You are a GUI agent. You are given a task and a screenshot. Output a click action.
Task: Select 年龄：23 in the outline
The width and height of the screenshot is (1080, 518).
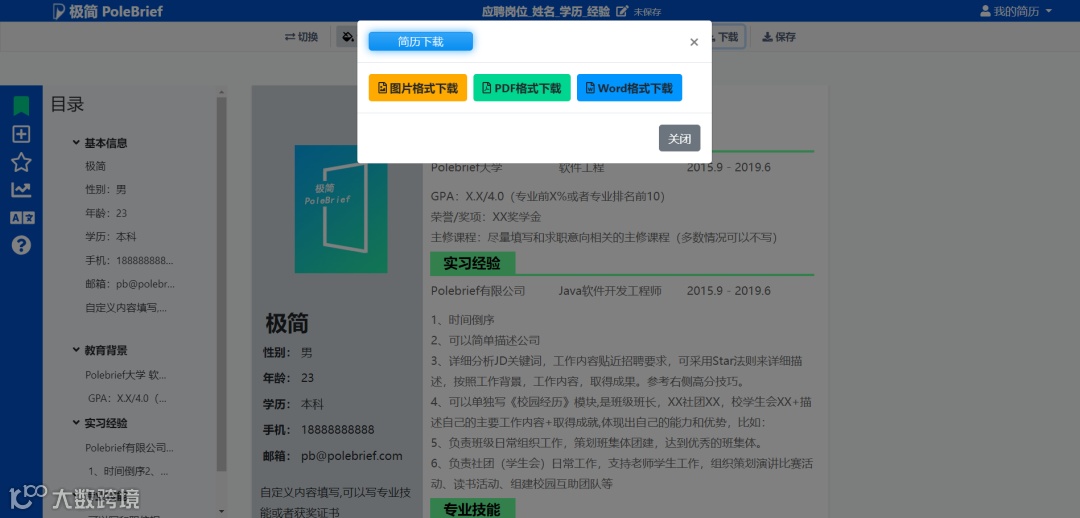coord(106,213)
